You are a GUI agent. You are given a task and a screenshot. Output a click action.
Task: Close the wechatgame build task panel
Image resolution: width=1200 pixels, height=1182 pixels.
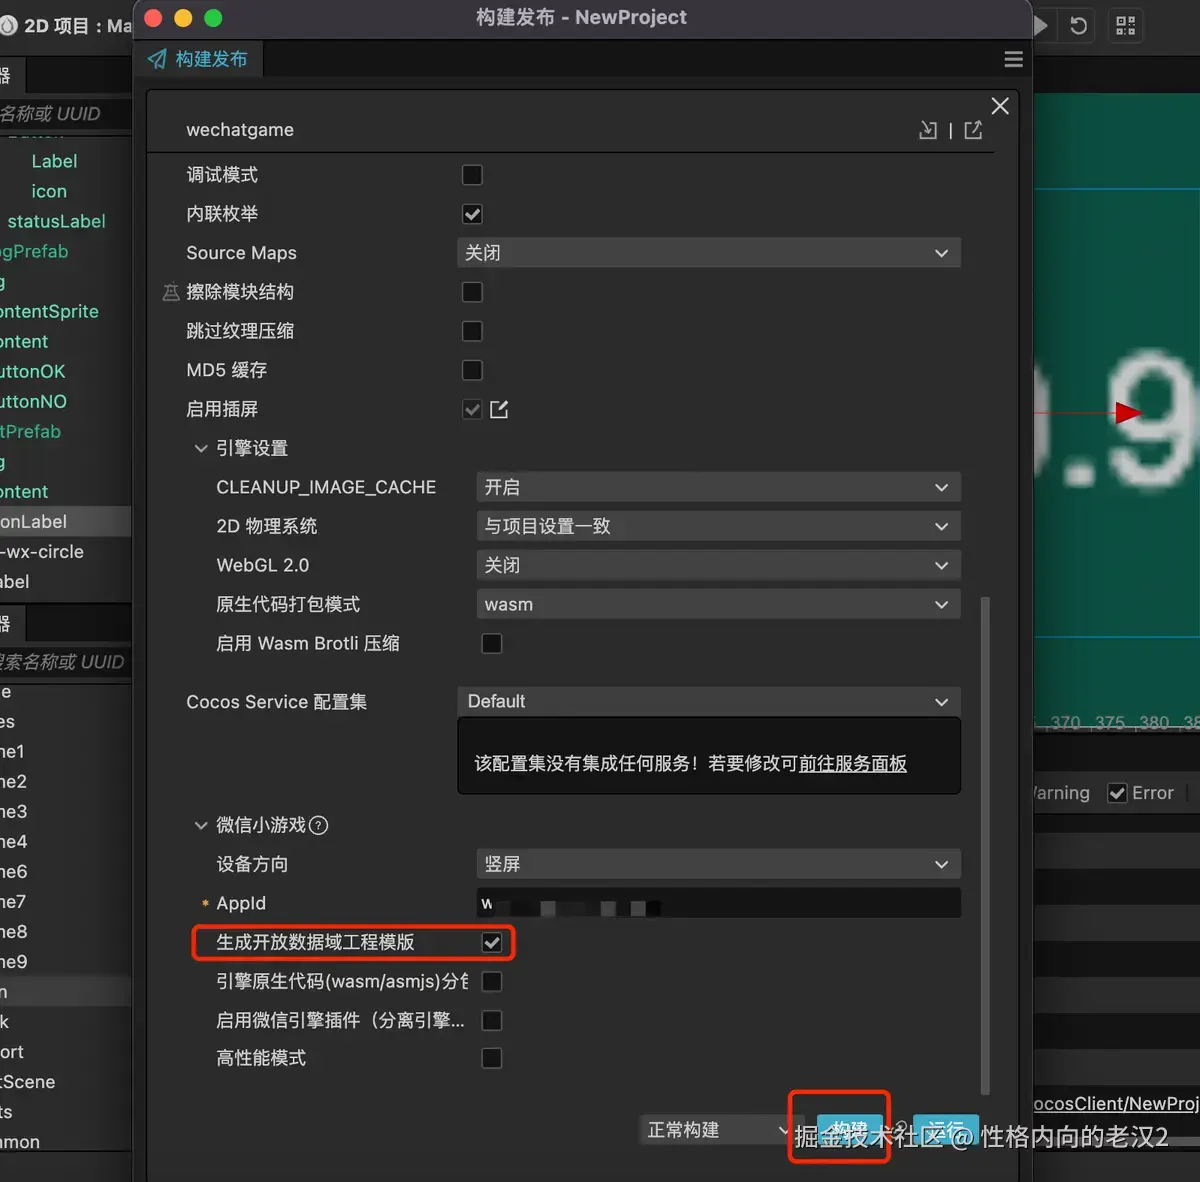tap(1000, 106)
